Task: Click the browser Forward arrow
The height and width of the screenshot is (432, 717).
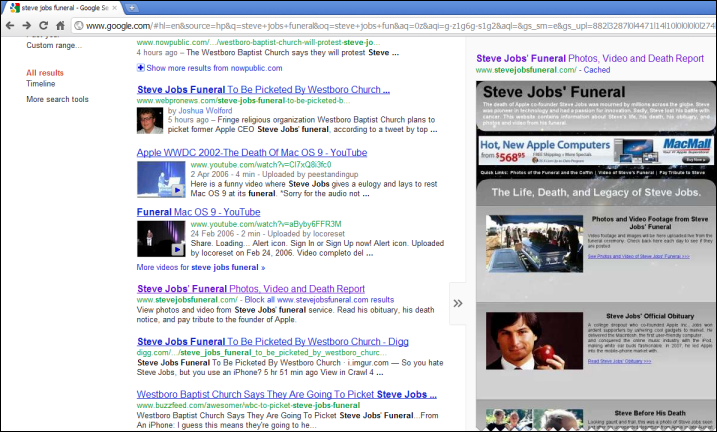Action: (27, 26)
